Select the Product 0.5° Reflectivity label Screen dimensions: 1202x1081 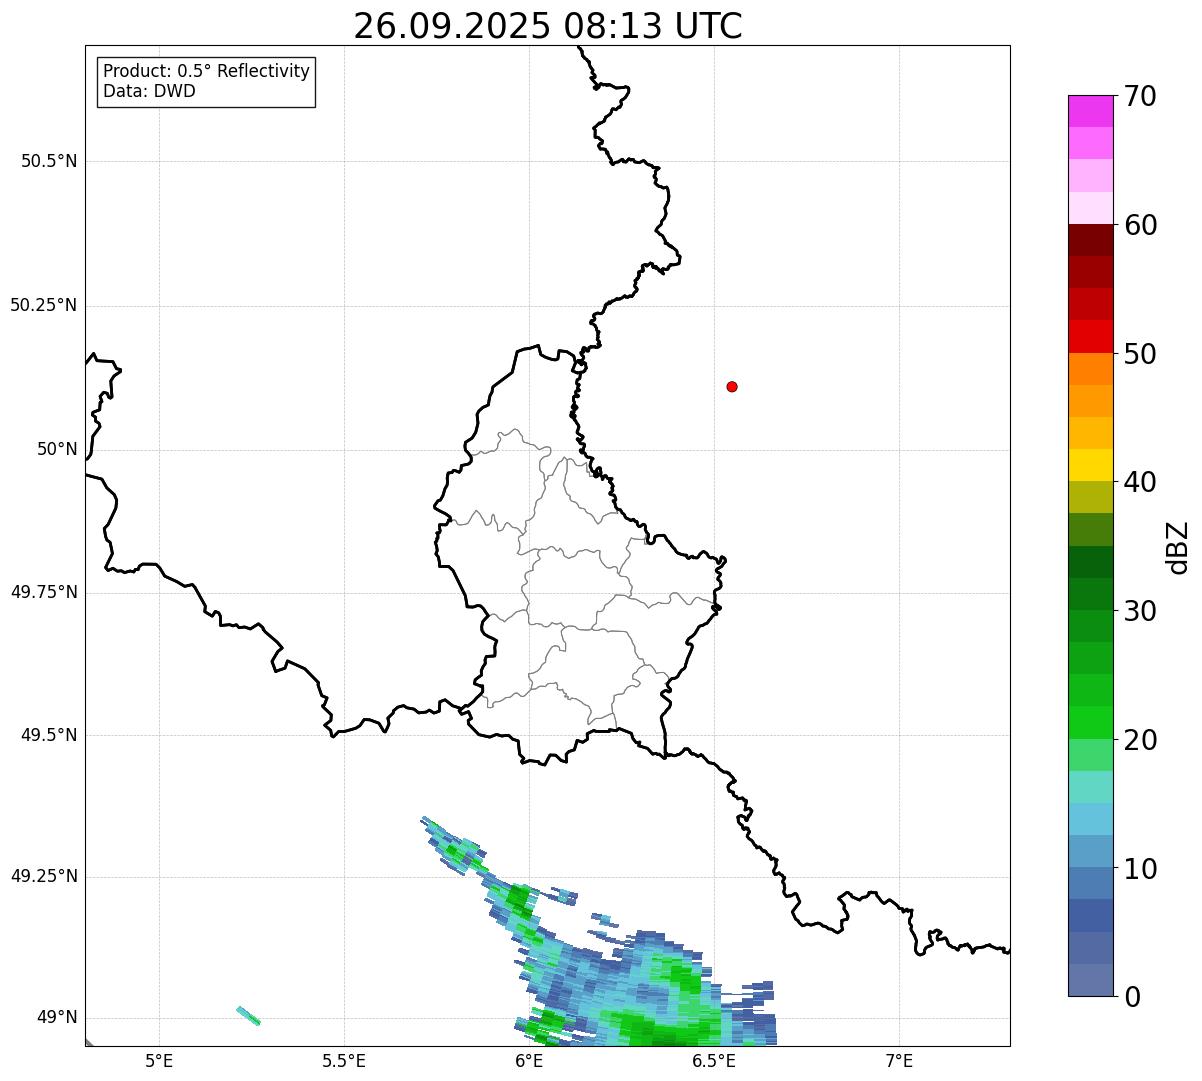click(206, 72)
